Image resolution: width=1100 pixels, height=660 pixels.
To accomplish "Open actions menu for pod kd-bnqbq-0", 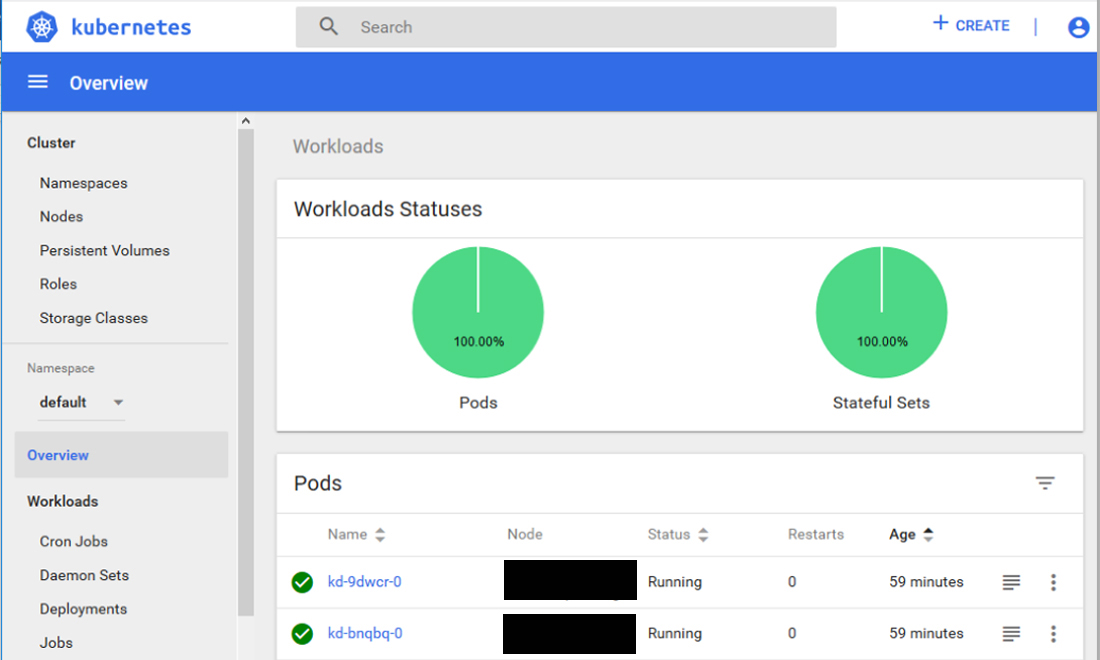I will click(1053, 633).
